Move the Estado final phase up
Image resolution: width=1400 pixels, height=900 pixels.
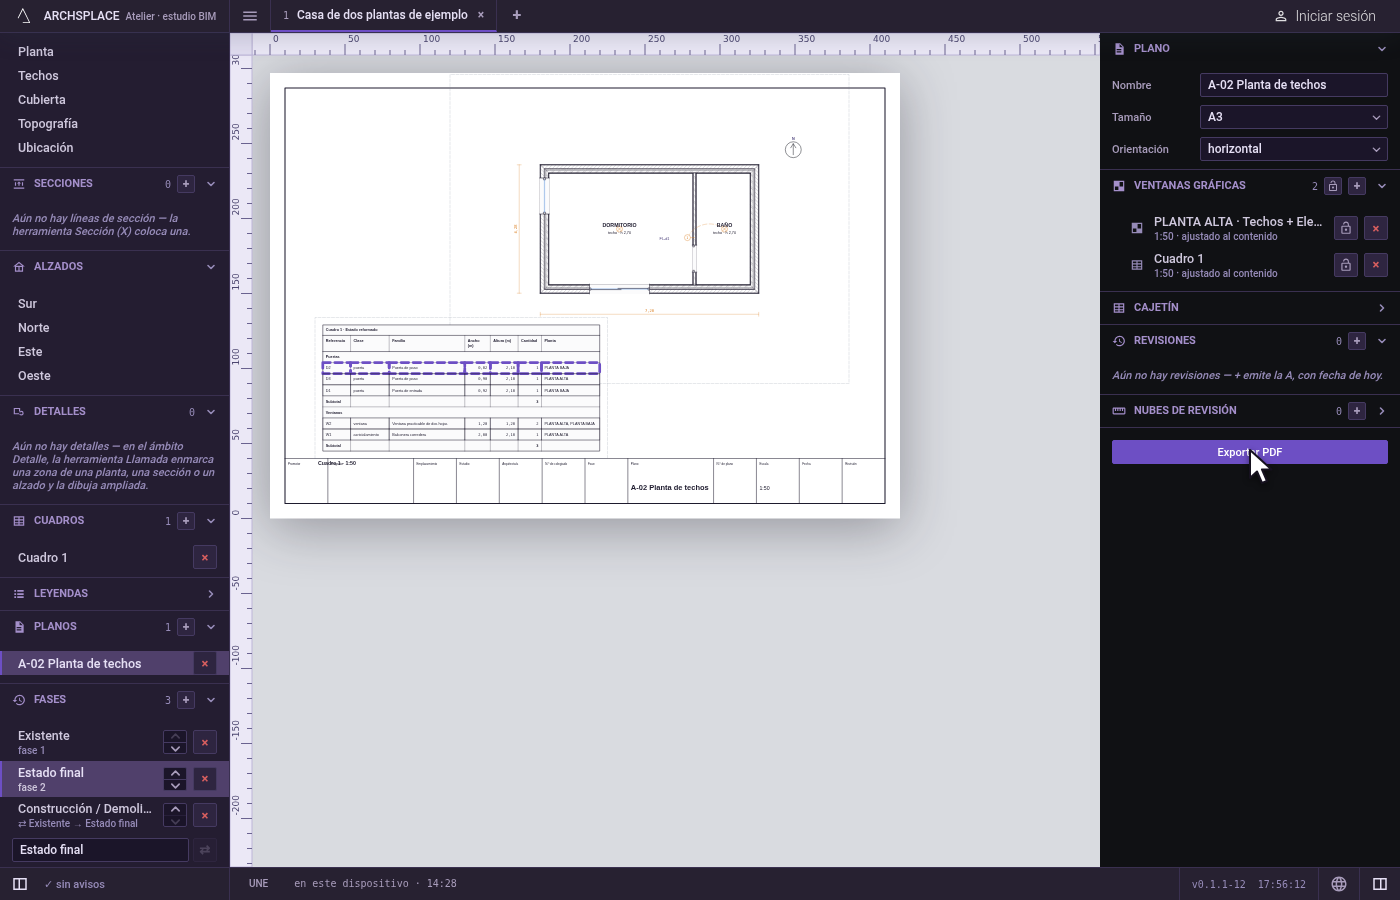175,773
